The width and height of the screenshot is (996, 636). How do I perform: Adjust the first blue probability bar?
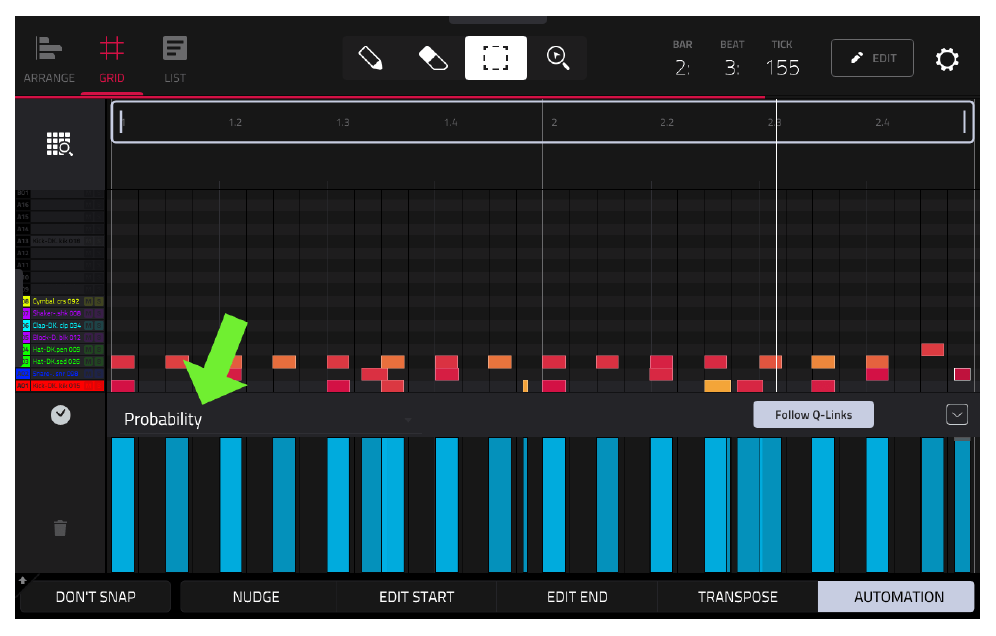(123, 504)
